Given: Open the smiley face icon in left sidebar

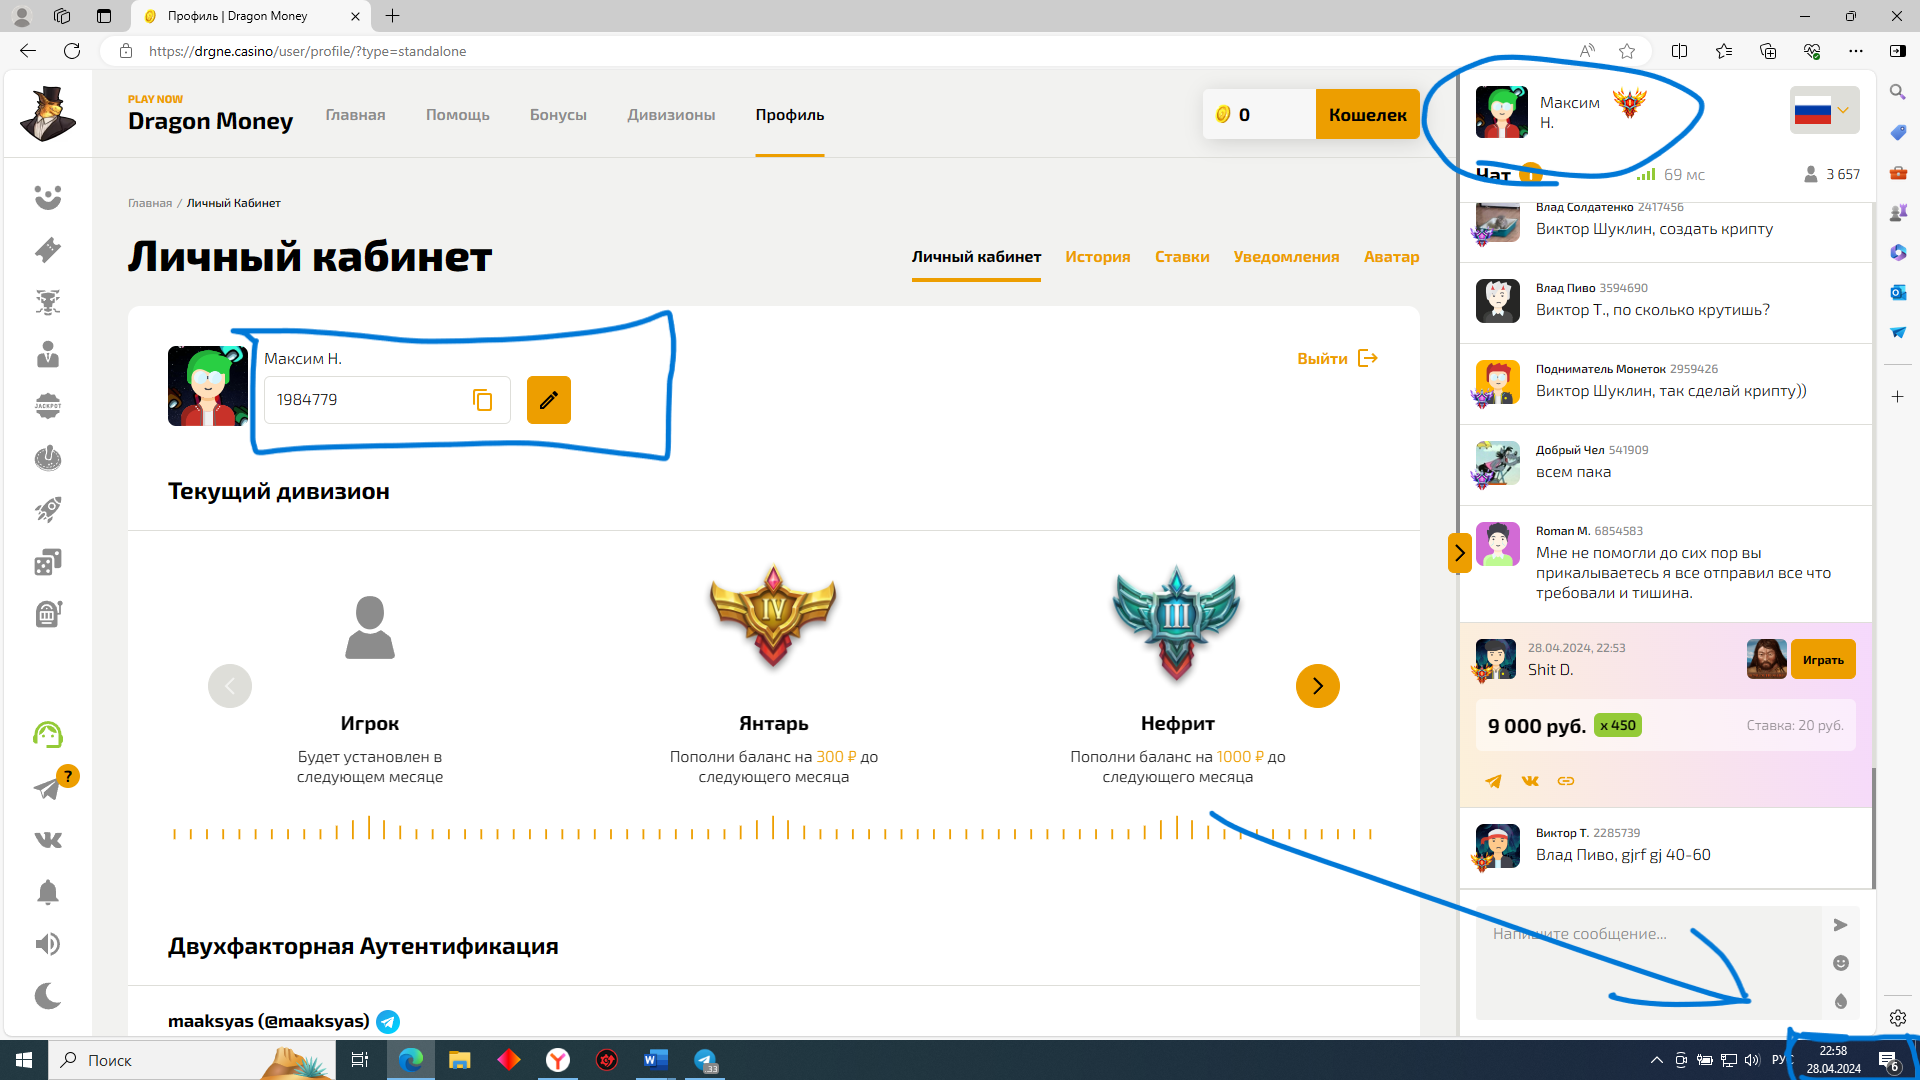Looking at the screenshot, I should (48, 197).
